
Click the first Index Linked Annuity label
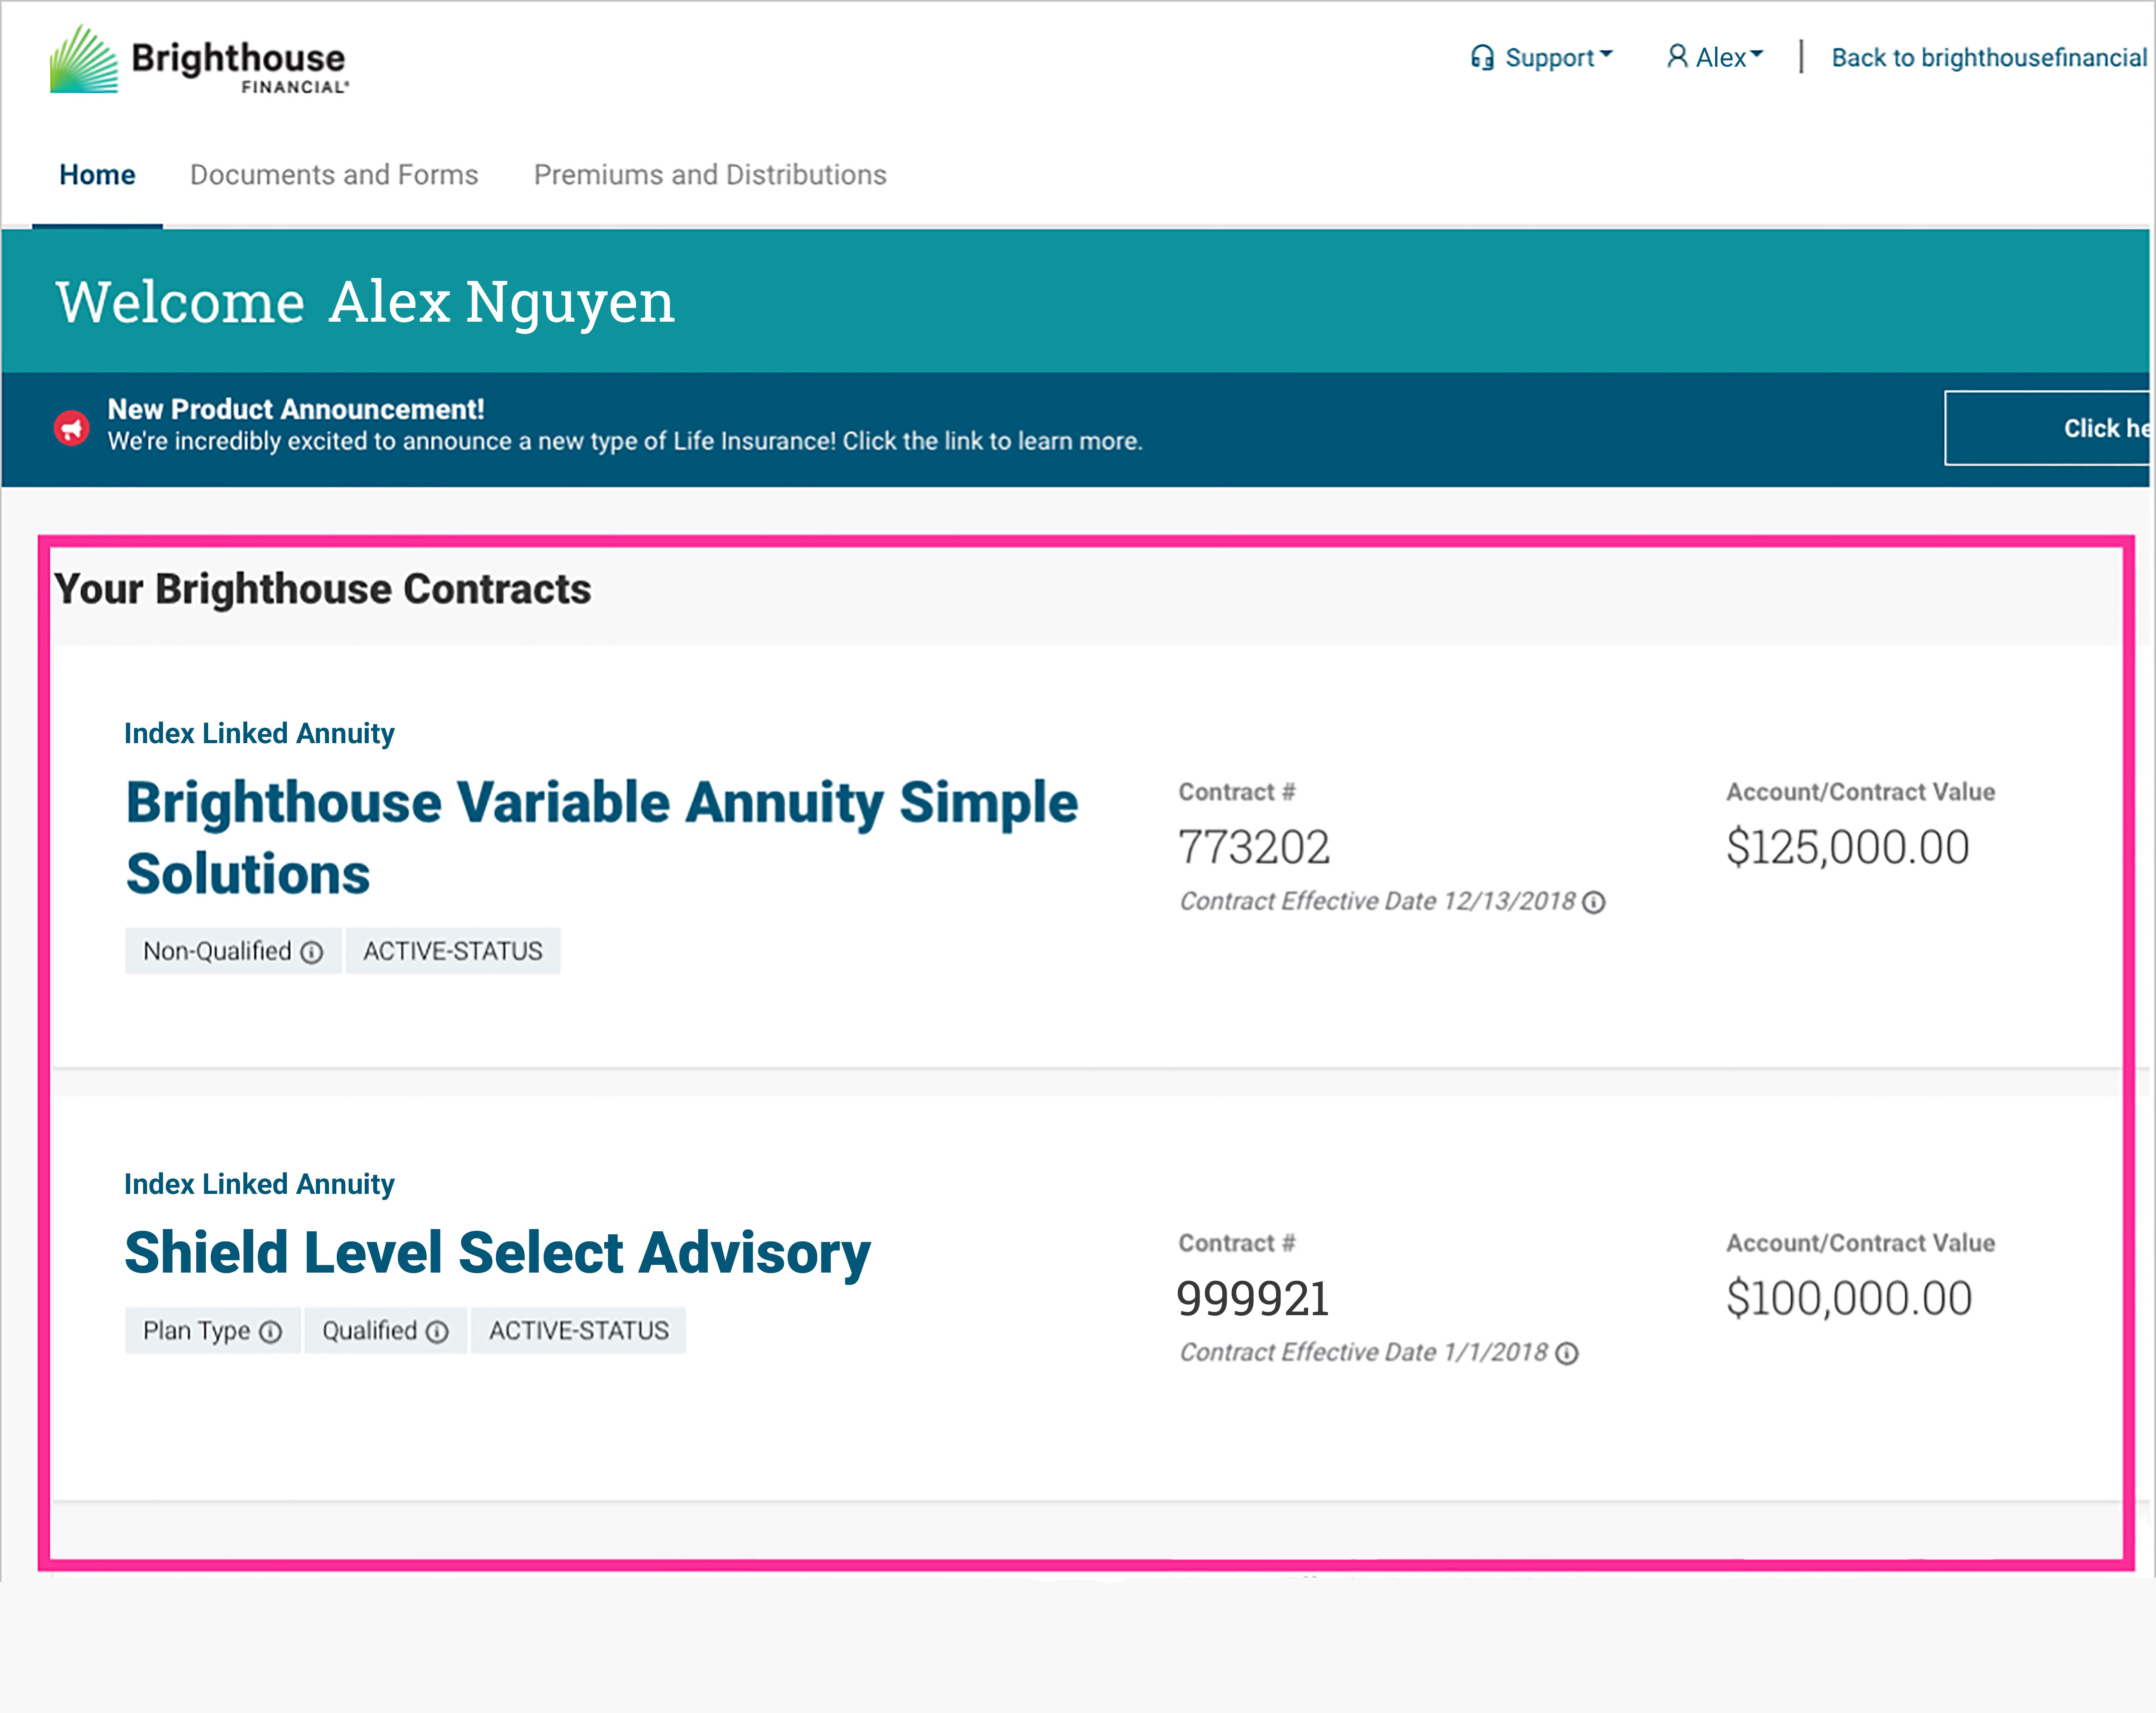259,733
